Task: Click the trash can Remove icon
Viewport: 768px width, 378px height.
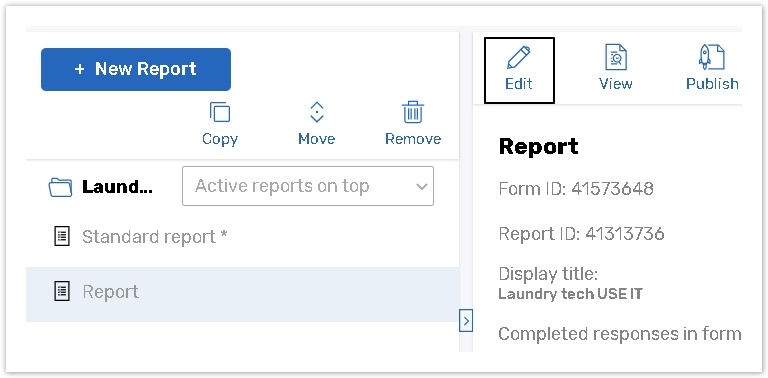Action: 413,112
